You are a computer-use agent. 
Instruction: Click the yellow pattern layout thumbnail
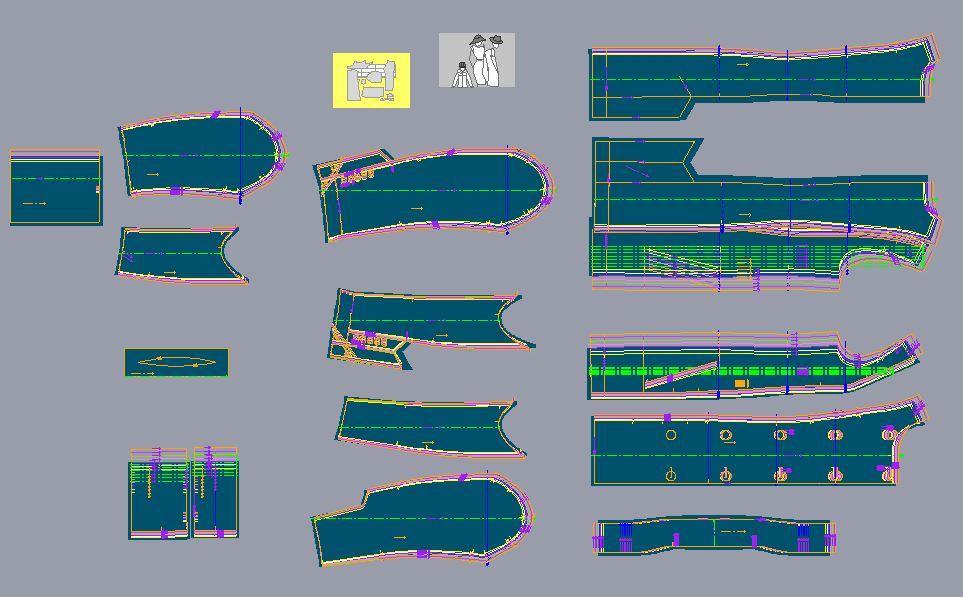(x=371, y=80)
